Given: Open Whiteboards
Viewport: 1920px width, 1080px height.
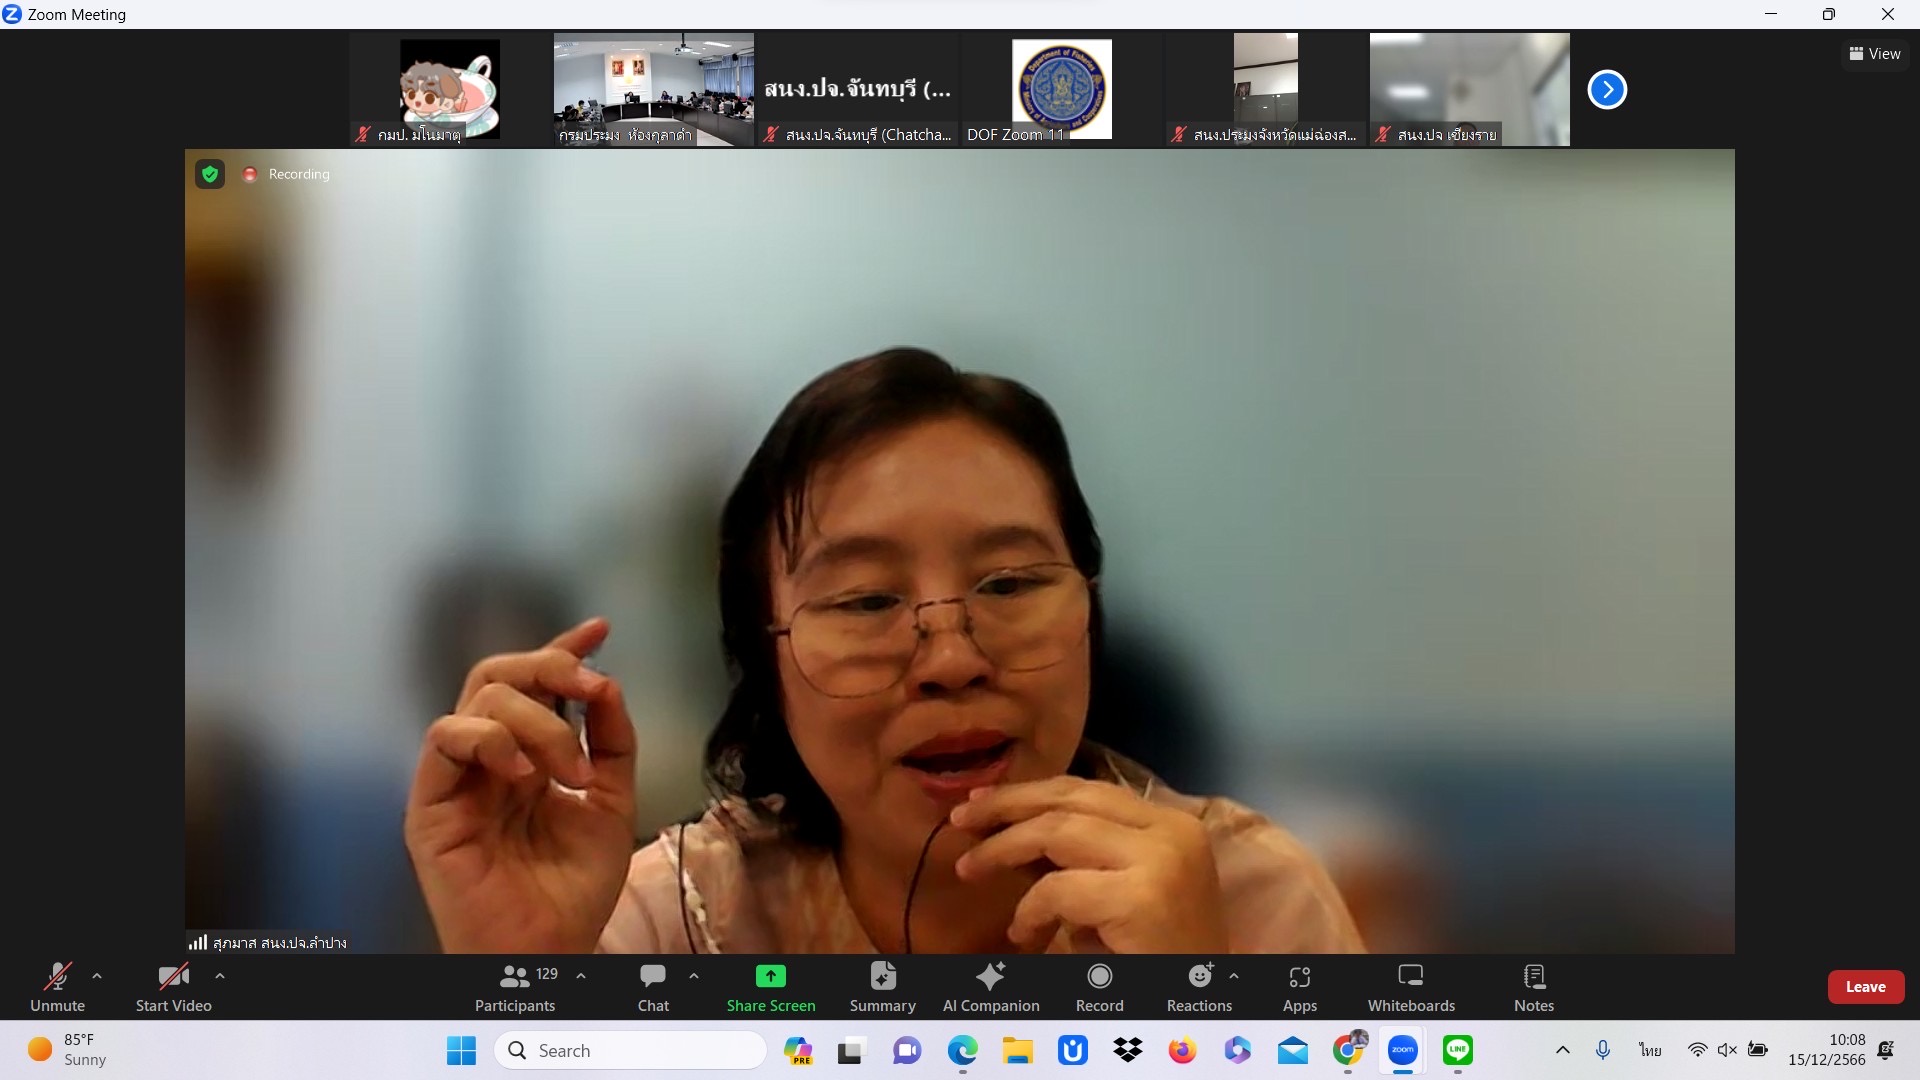Looking at the screenshot, I should coord(1411,986).
